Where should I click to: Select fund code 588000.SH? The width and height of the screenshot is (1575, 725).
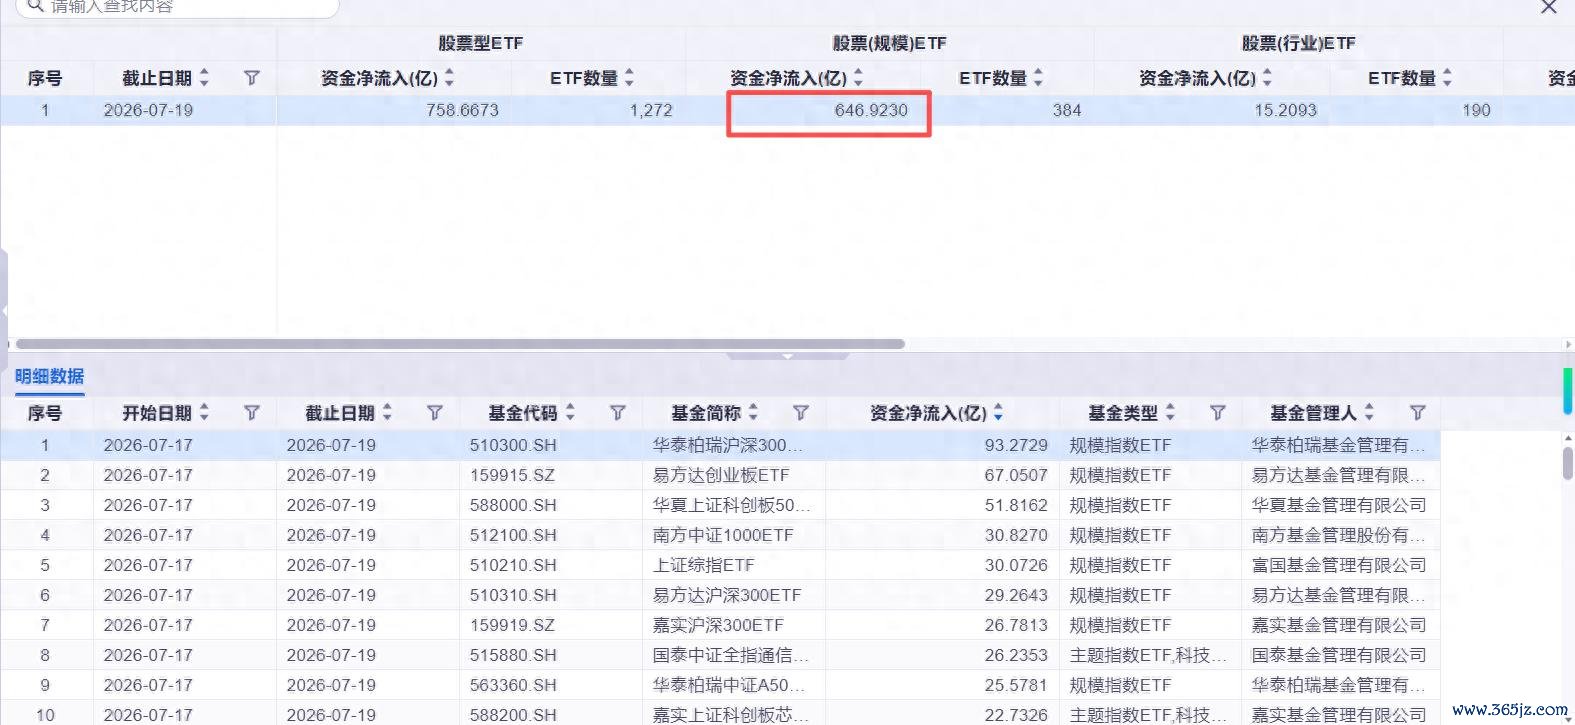pyautogui.click(x=513, y=505)
